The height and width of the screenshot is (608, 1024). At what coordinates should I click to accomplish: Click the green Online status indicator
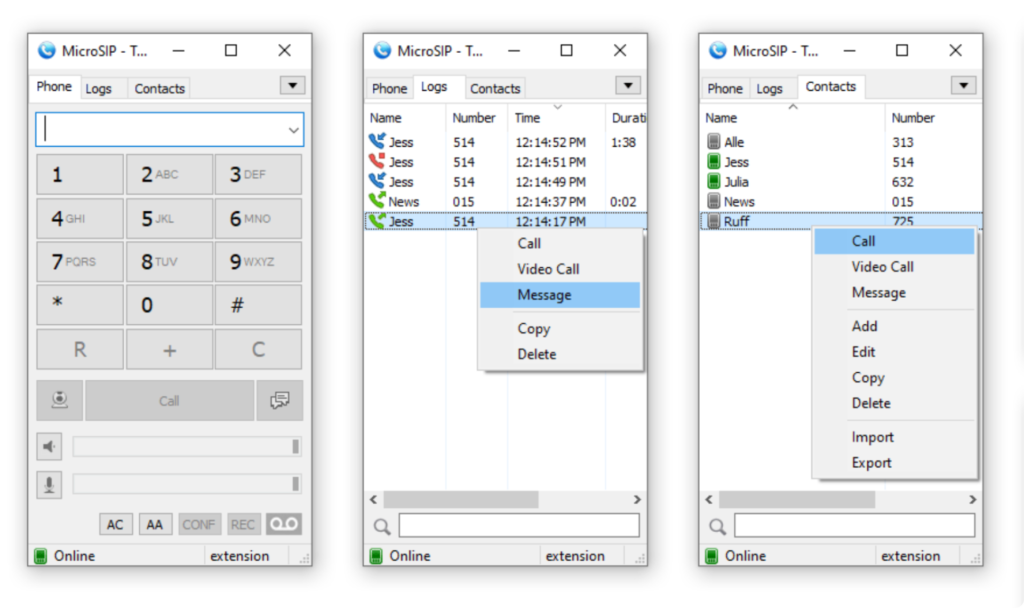coord(41,555)
